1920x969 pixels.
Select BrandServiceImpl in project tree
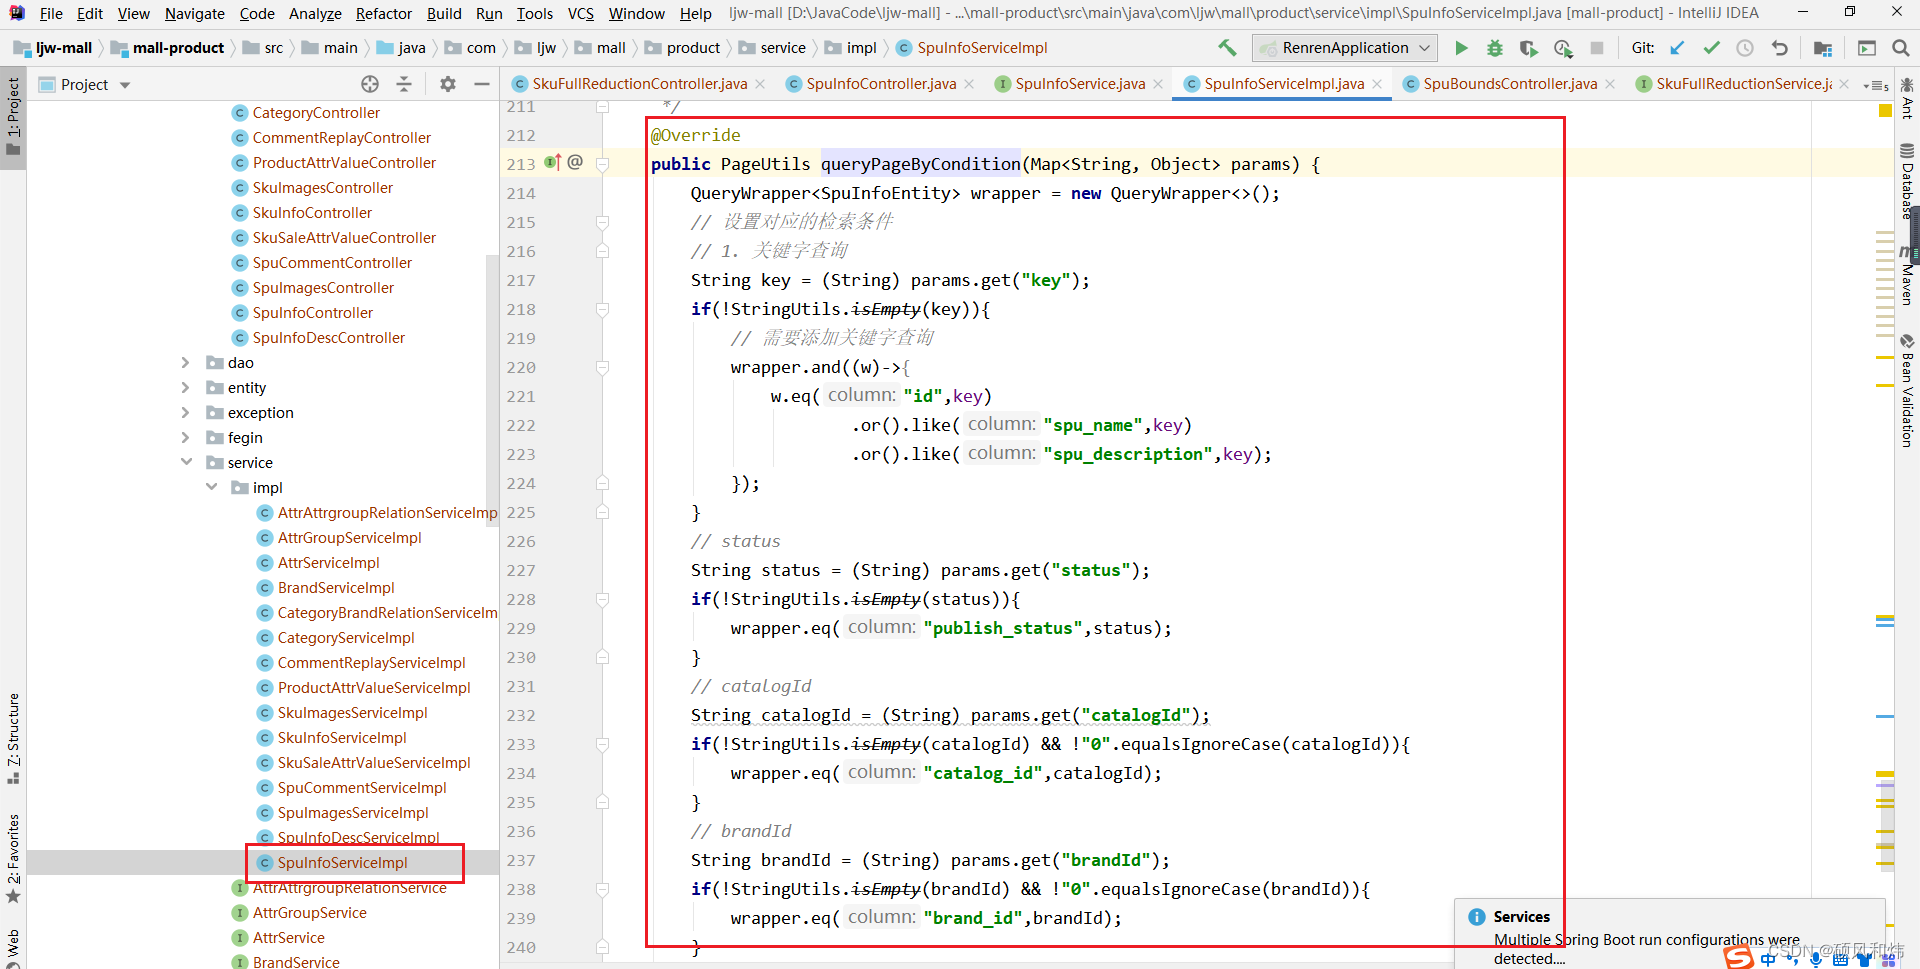336,588
